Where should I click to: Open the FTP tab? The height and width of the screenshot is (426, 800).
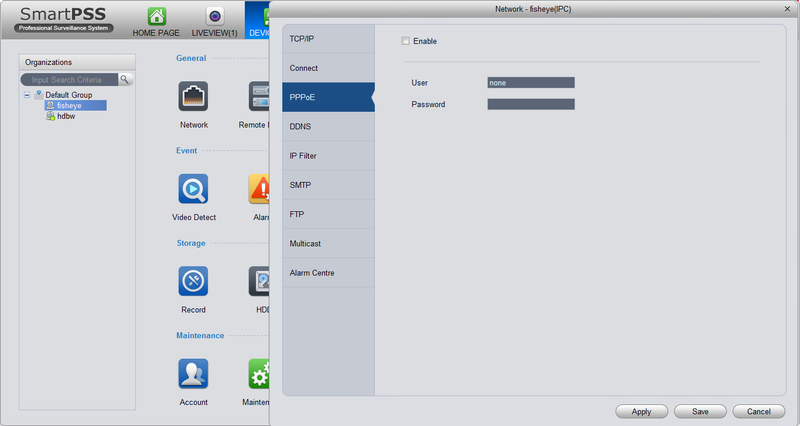[329, 214]
